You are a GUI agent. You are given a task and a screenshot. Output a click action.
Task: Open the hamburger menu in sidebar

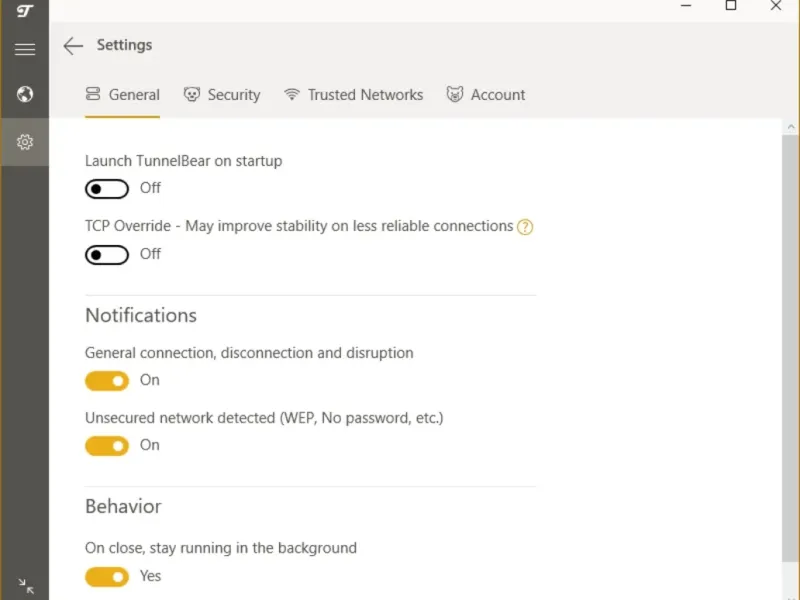click(x=24, y=49)
